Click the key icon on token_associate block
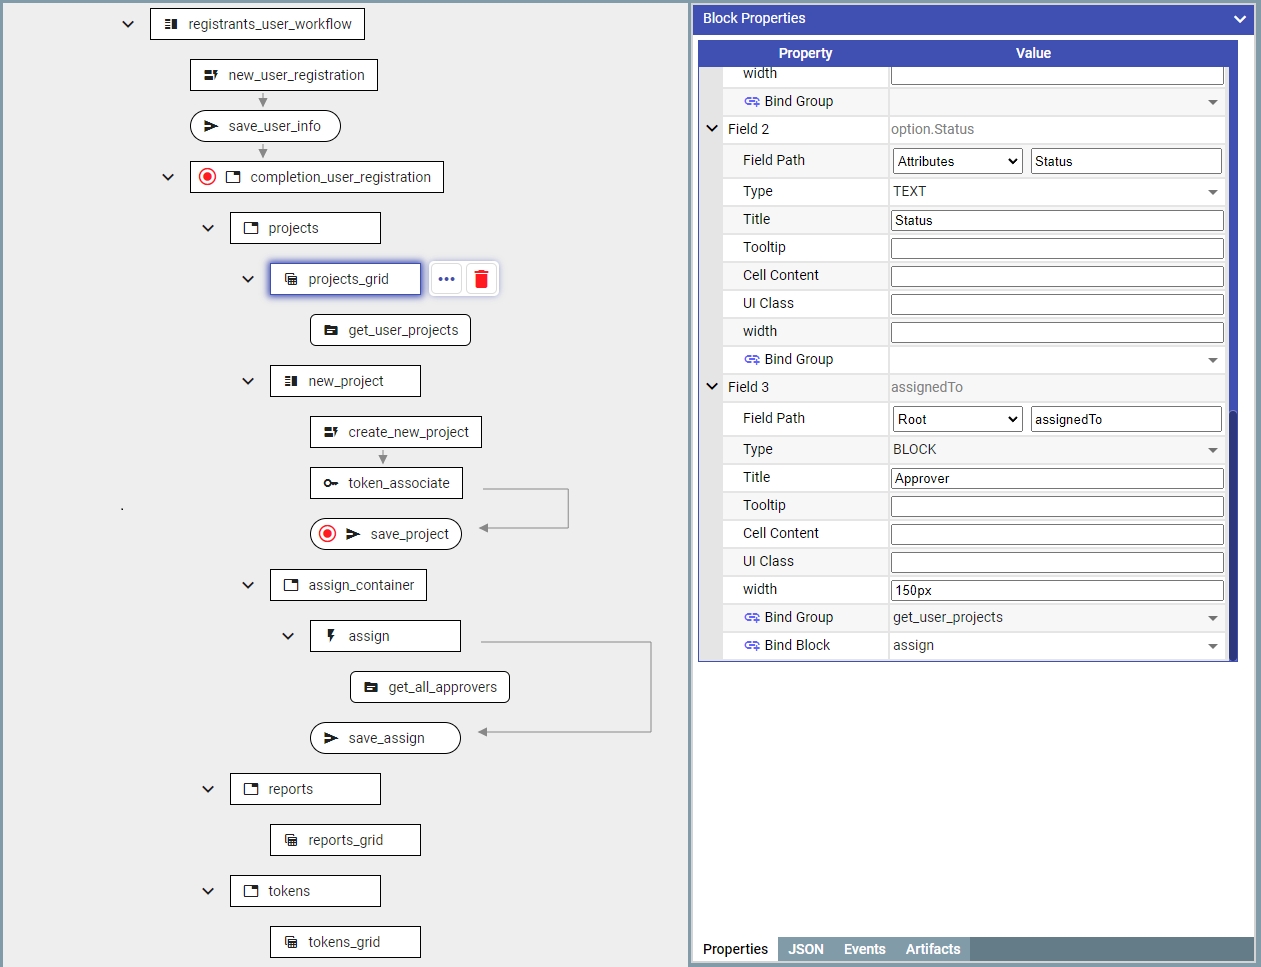1261x967 pixels. pyautogui.click(x=331, y=483)
